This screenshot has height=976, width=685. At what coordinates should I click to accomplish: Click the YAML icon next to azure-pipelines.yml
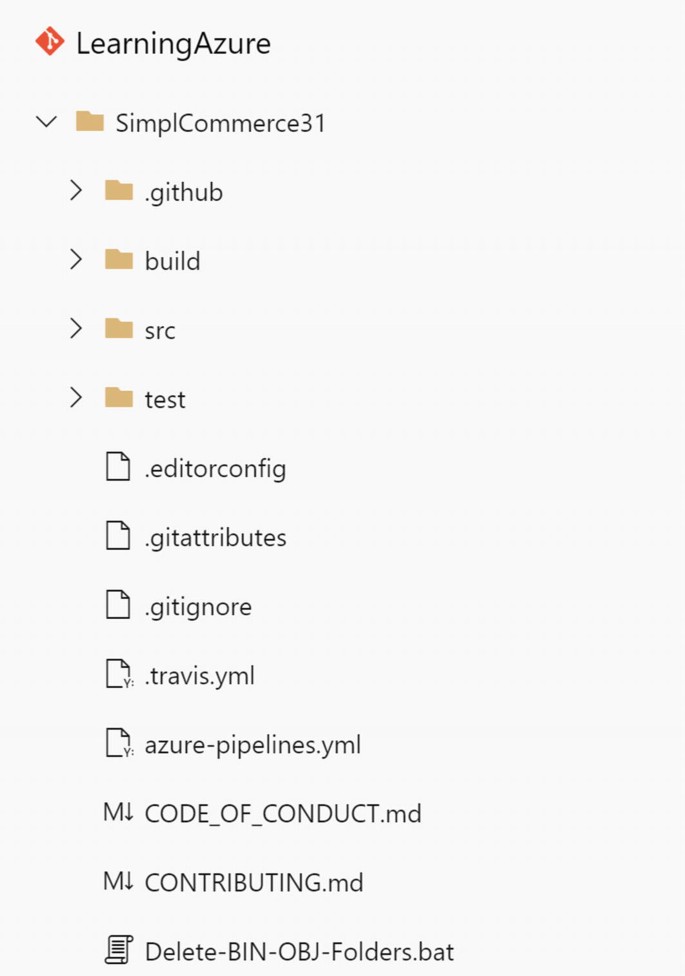[x=117, y=743]
